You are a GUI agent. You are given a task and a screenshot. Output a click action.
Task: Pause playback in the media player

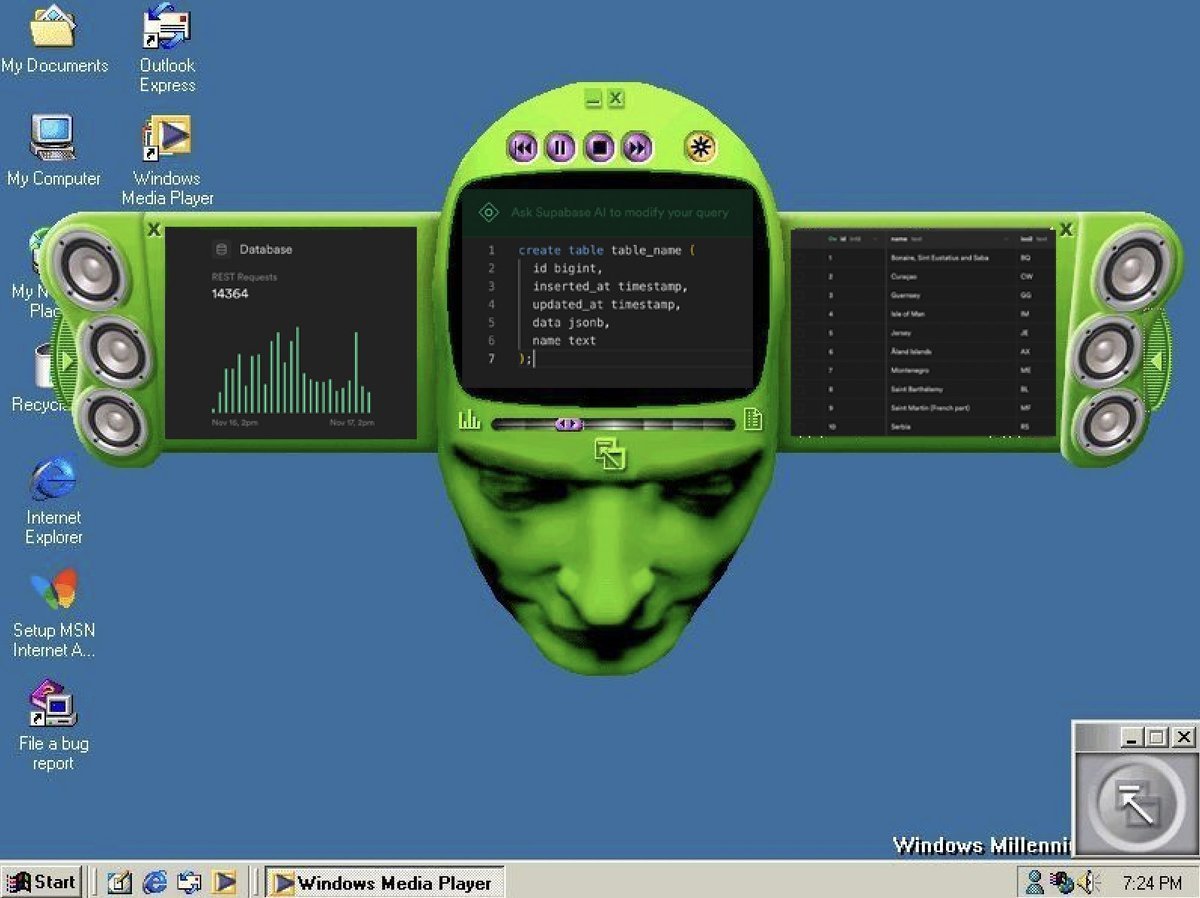click(x=560, y=148)
